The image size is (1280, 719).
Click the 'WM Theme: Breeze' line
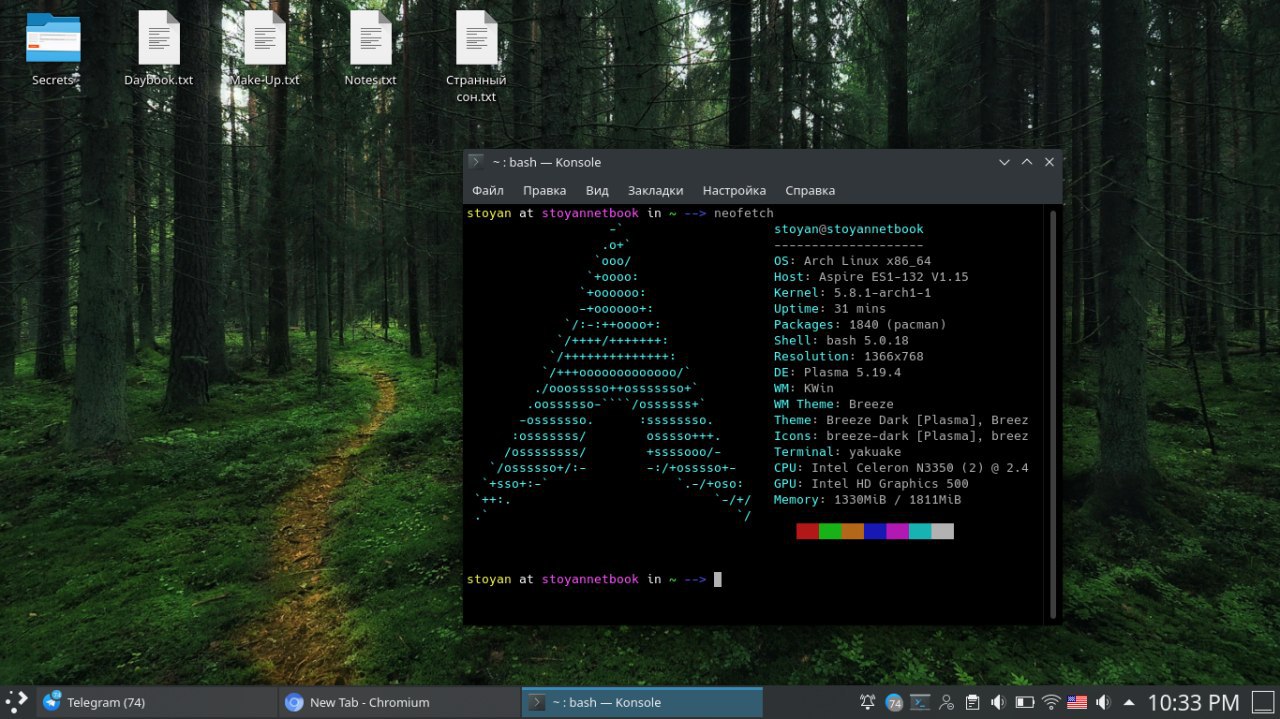[834, 405]
